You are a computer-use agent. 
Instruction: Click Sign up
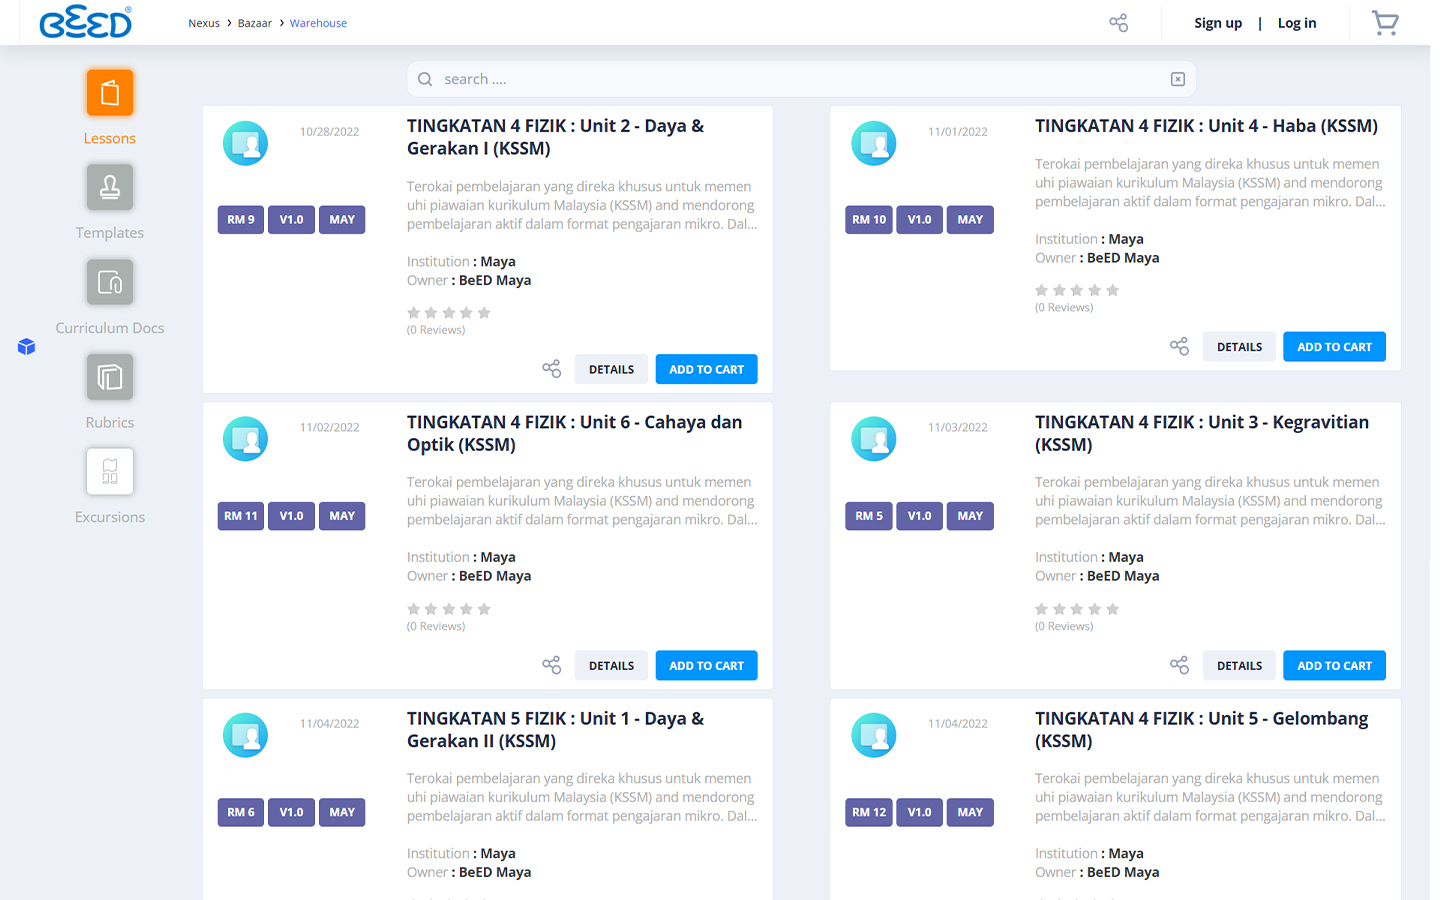(x=1218, y=23)
